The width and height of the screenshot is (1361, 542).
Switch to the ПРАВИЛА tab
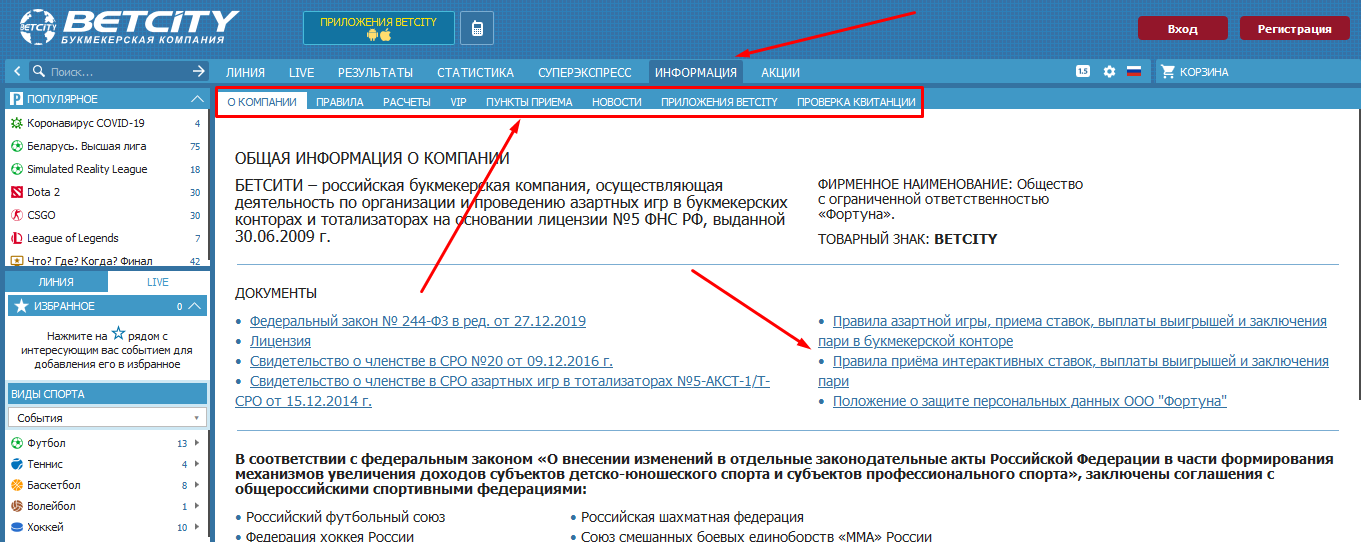click(340, 102)
